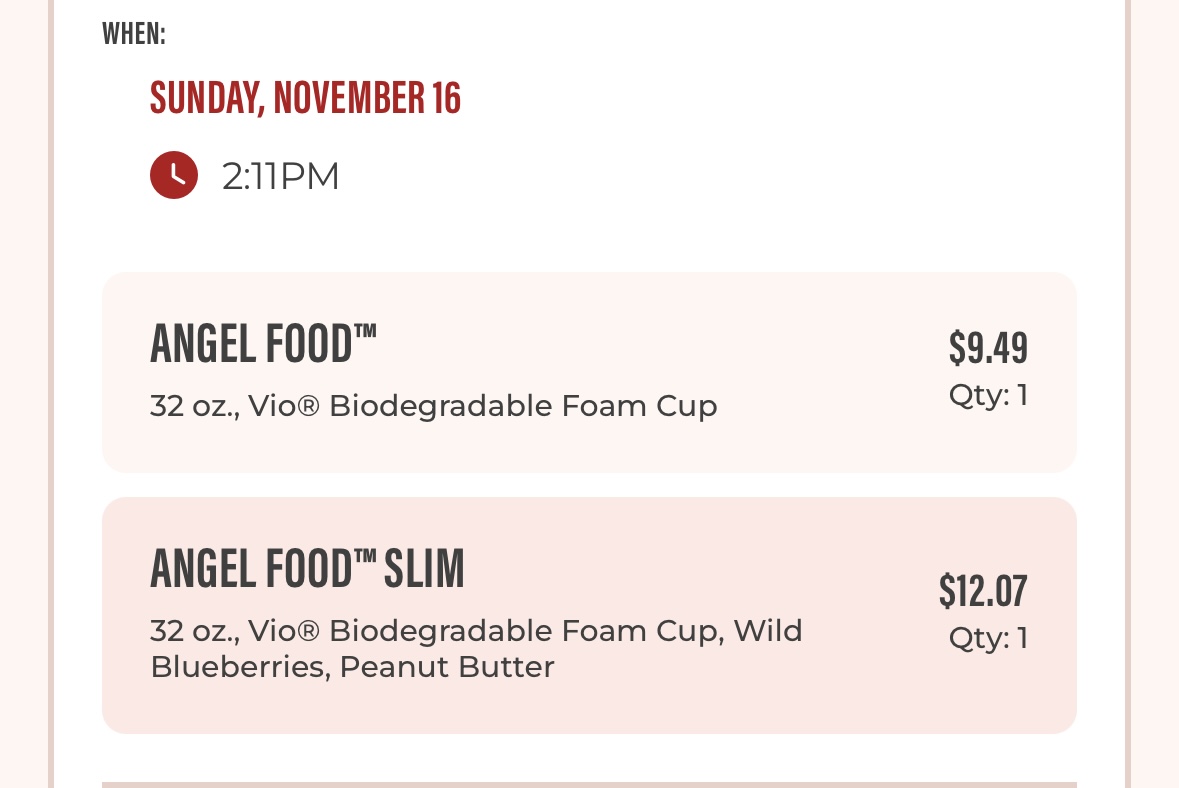Click the red clock icon

coord(174,176)
